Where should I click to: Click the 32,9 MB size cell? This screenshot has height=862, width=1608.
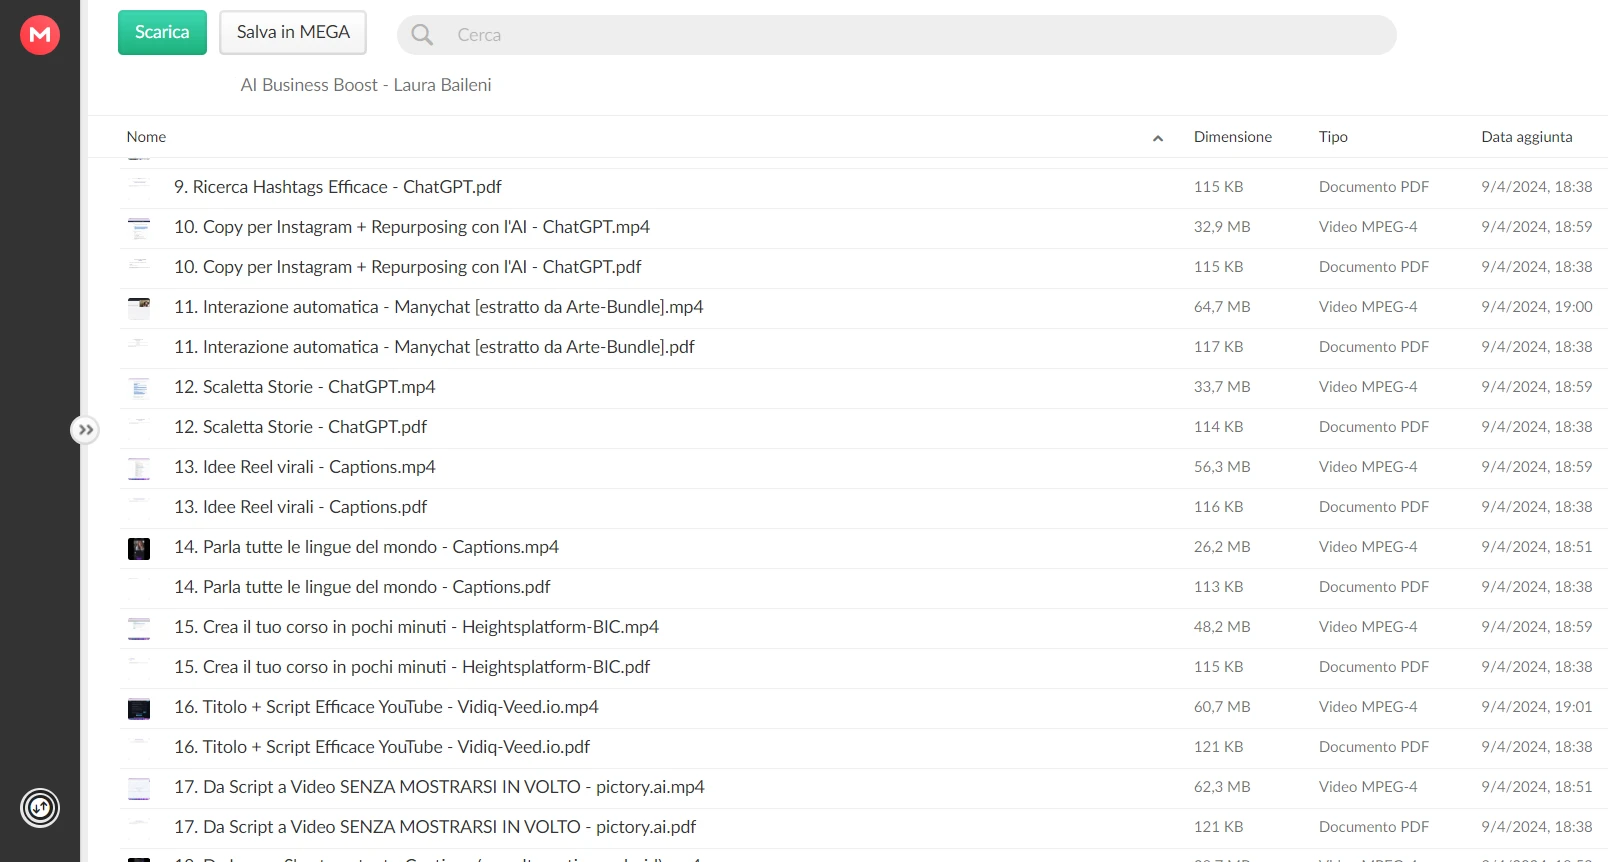[1222, 227]
